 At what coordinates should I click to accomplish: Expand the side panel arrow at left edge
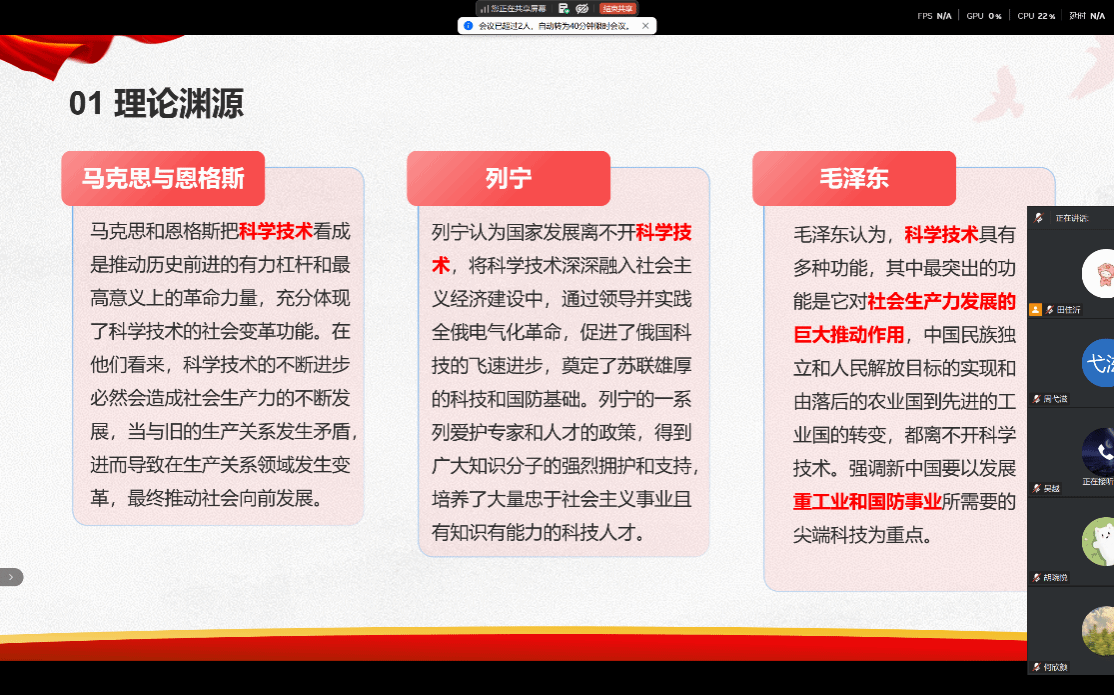11,577
